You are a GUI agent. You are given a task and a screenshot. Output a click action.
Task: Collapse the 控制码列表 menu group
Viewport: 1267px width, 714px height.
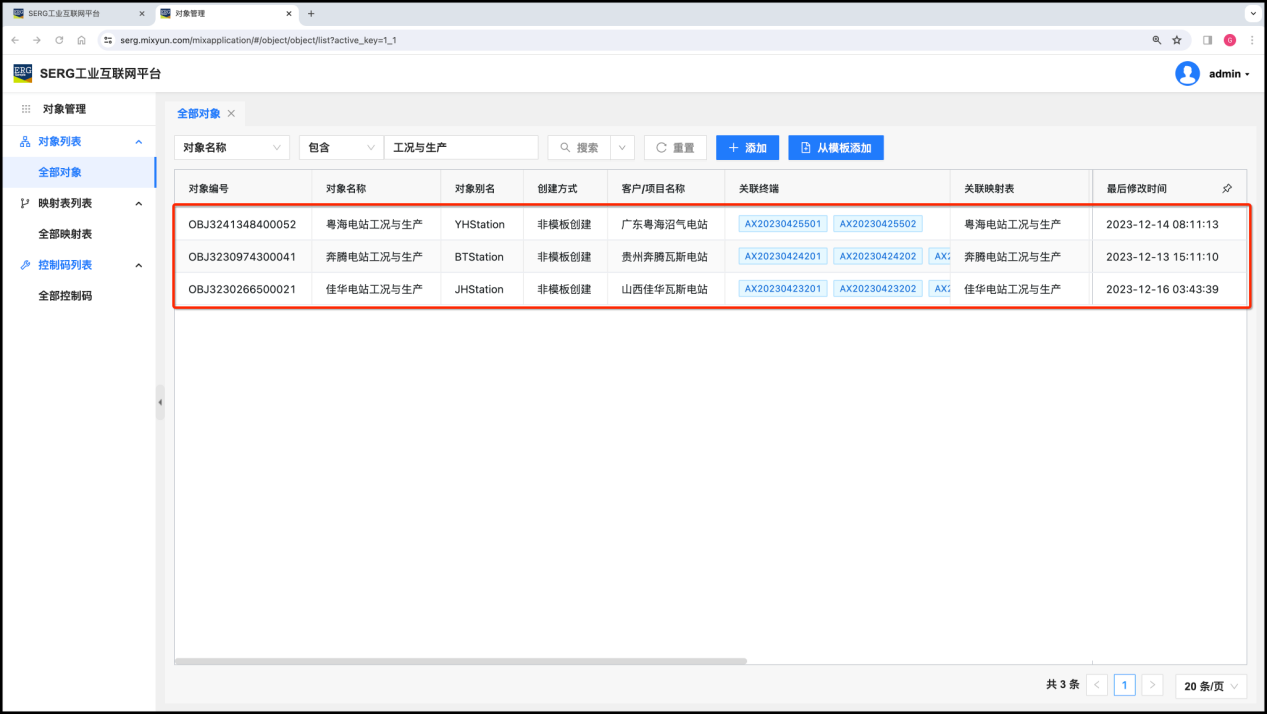click(139, 265)
